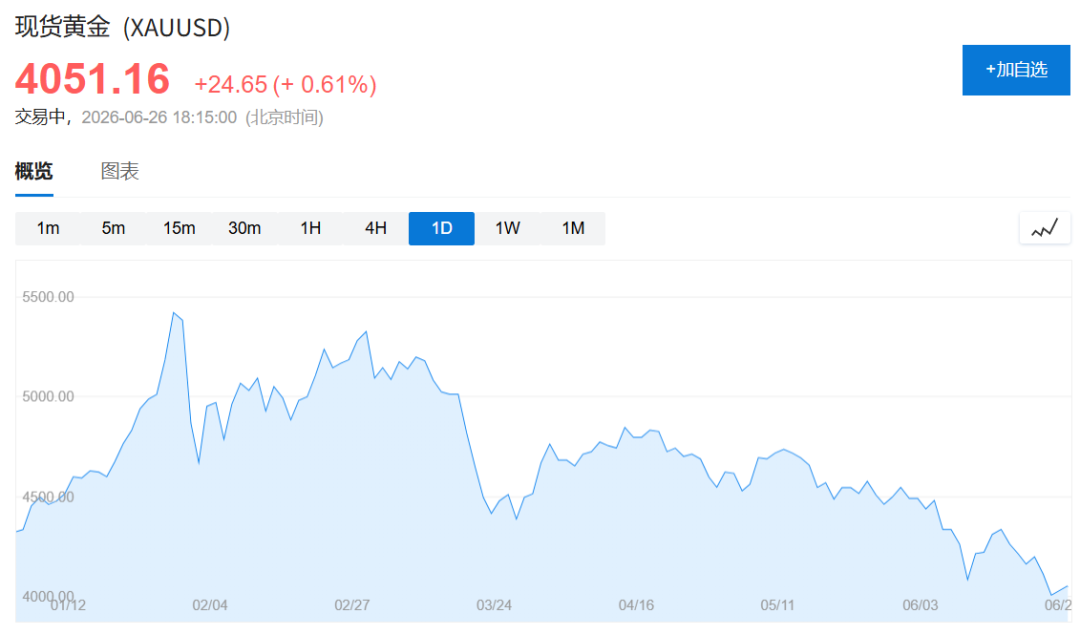Click the 02/27 date axis label

click(x=352, y=605)
